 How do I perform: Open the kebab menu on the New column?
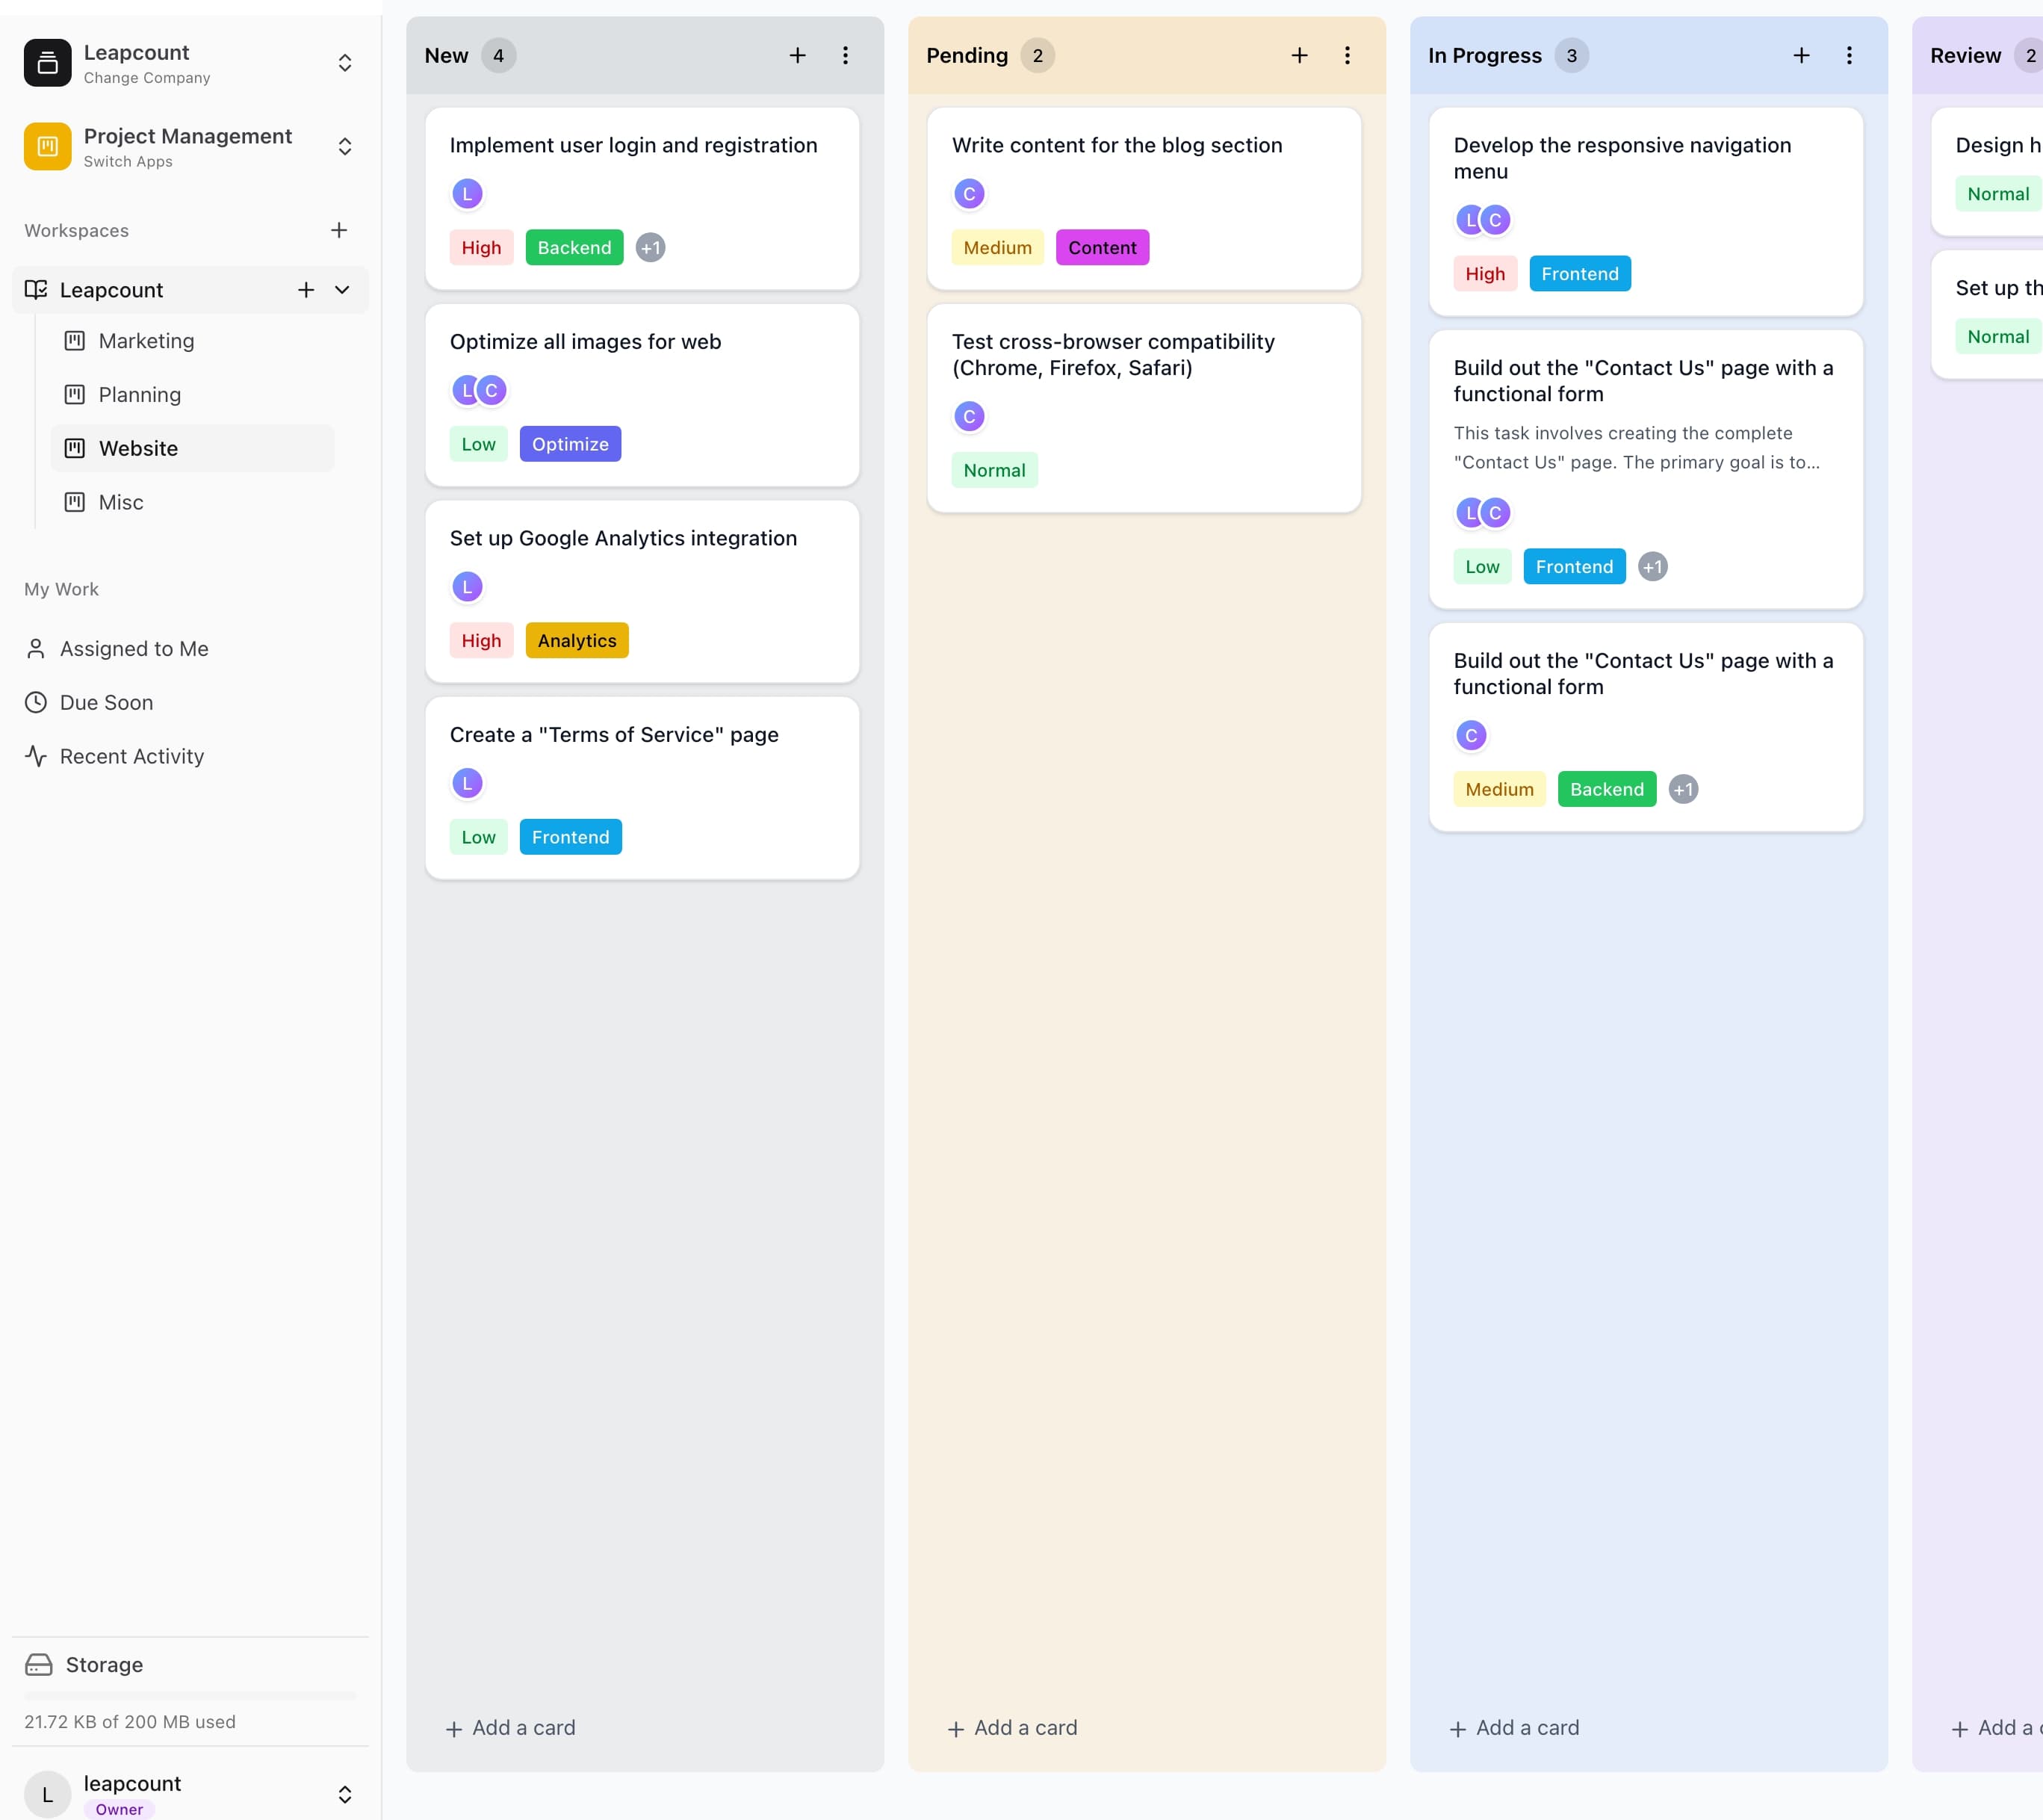coord(845,55)
